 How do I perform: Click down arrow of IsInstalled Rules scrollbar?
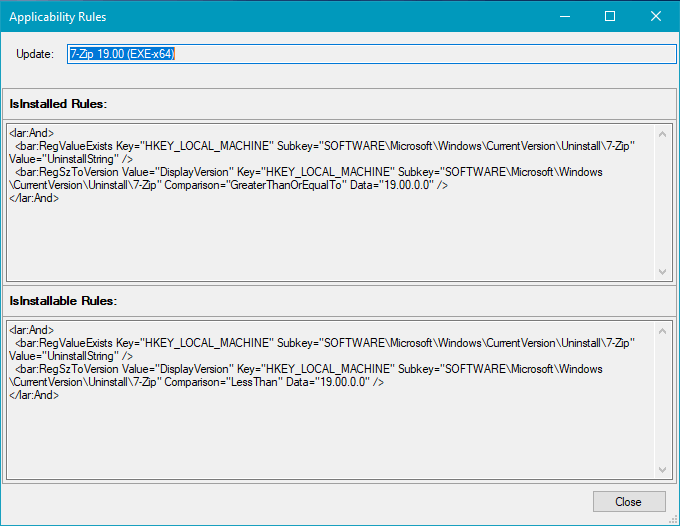662,272
